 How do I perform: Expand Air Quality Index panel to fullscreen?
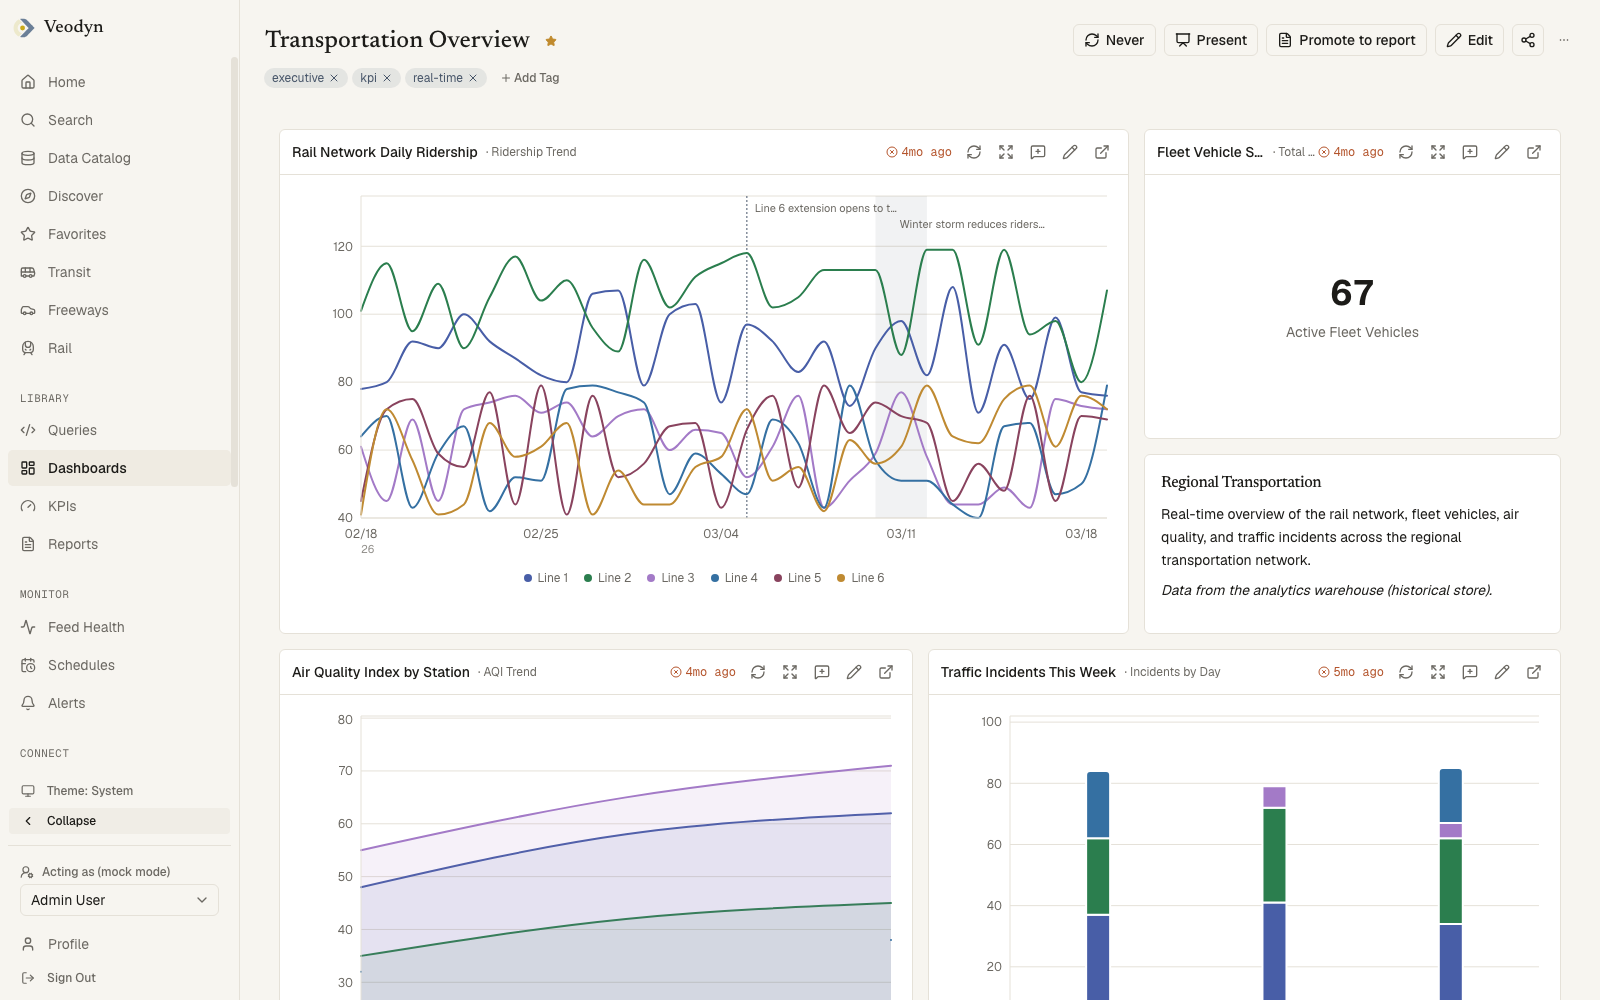coord(790,672)
